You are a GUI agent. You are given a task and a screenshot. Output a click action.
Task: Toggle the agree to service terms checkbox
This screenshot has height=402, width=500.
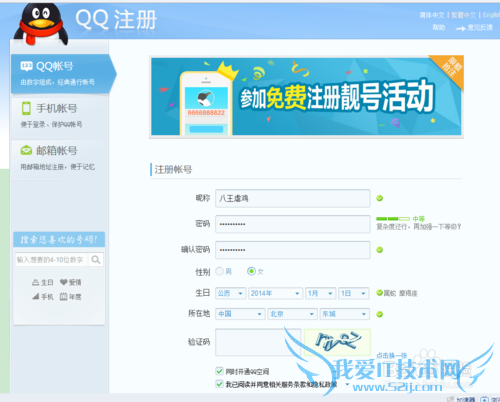(219, 384)
